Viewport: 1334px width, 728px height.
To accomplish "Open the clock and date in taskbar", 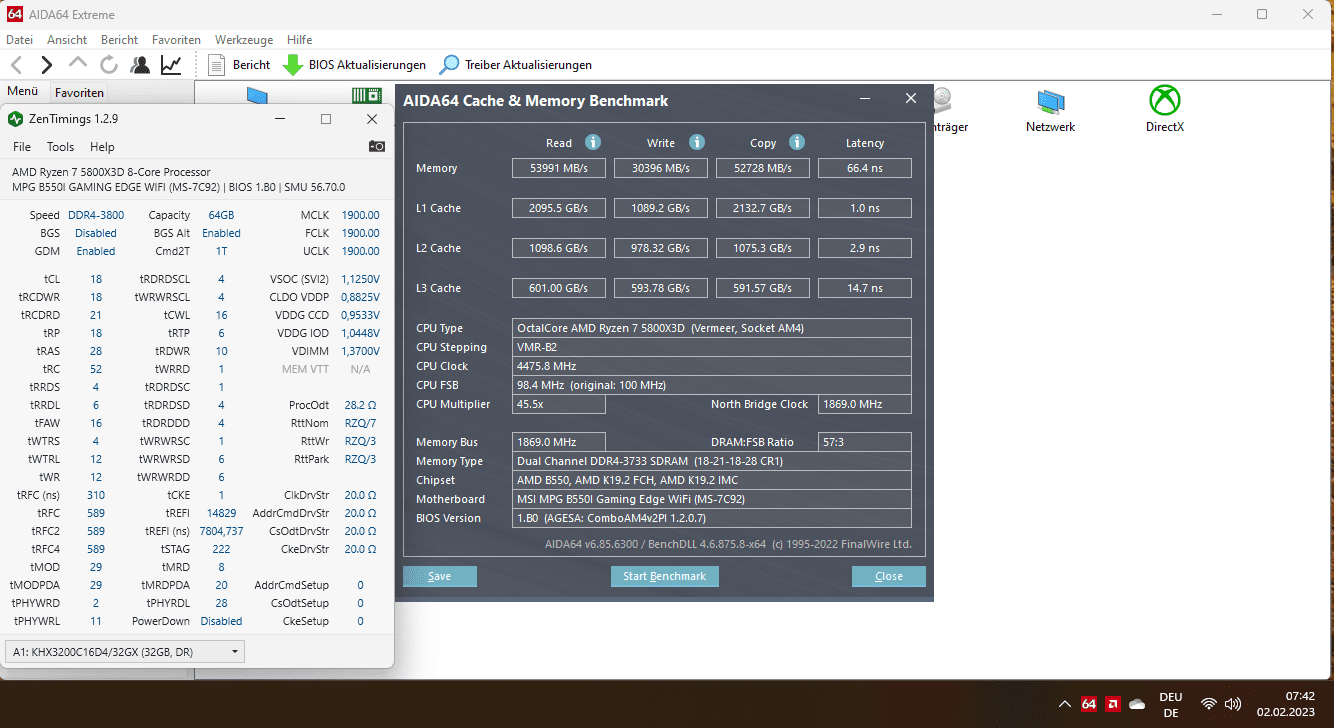I will point(1287,704).
